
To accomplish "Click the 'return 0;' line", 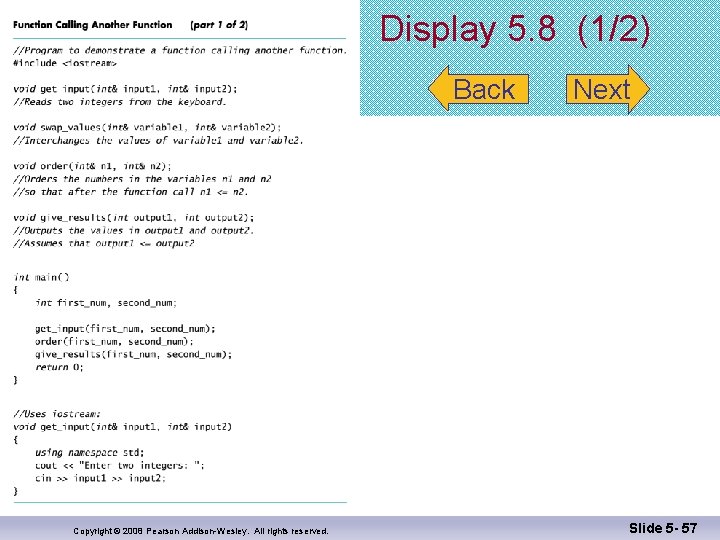I will [59, 367].
